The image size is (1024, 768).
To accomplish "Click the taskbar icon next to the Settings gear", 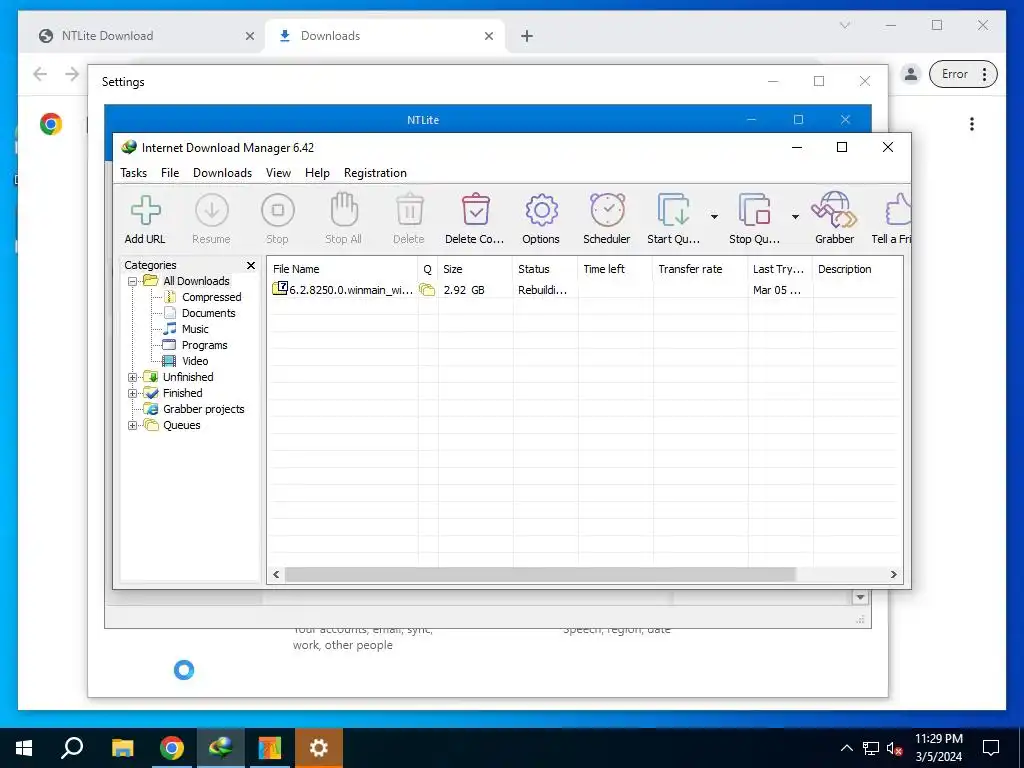I will point(269,748).
